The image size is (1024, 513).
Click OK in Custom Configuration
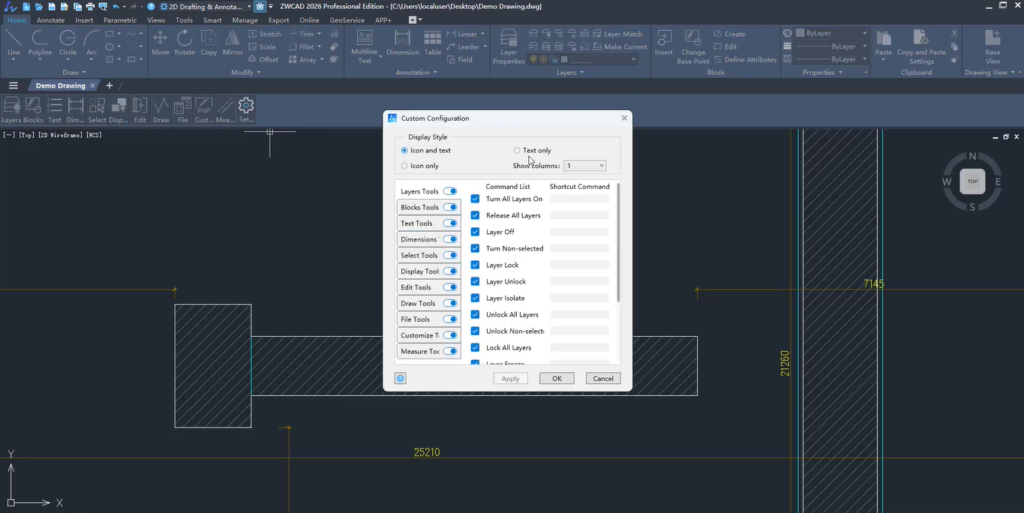click(x=556, y=379)
